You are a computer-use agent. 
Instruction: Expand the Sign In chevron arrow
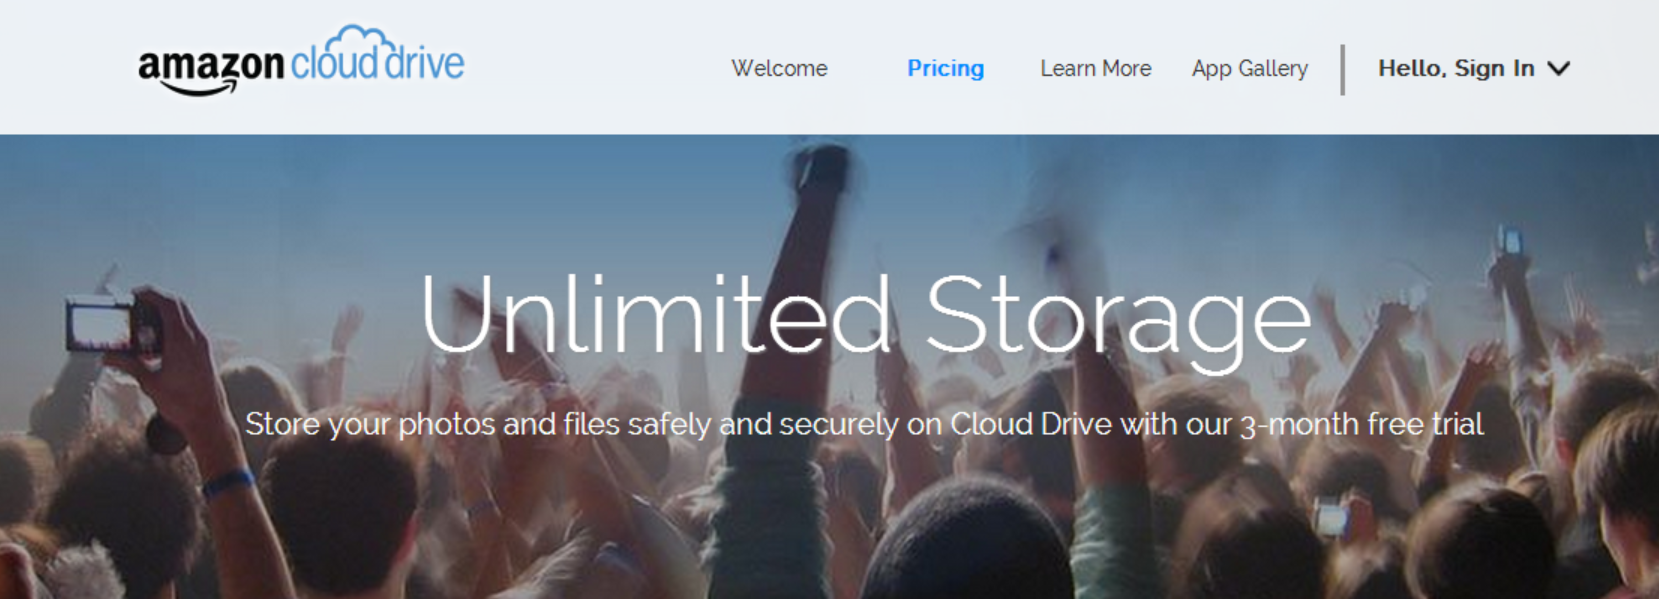(x=1558, y=68)
